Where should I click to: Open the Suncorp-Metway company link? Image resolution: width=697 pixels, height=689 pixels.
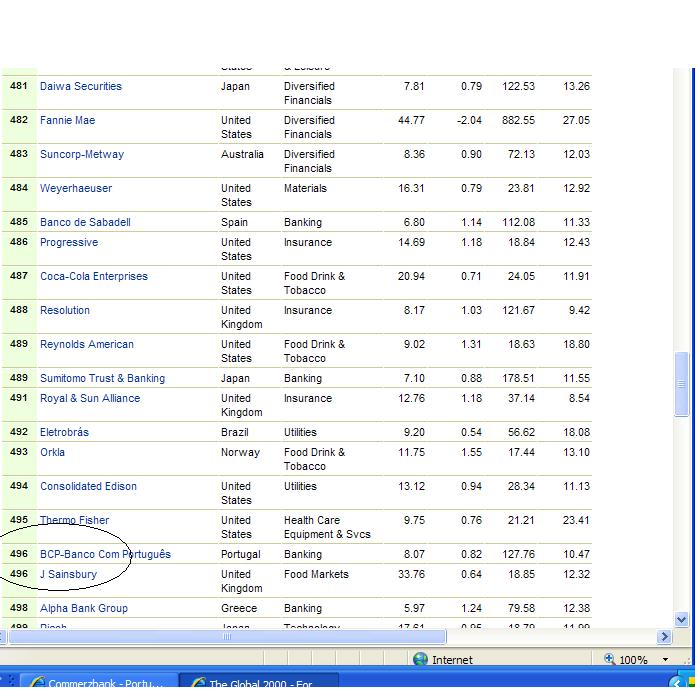(82, 154)
